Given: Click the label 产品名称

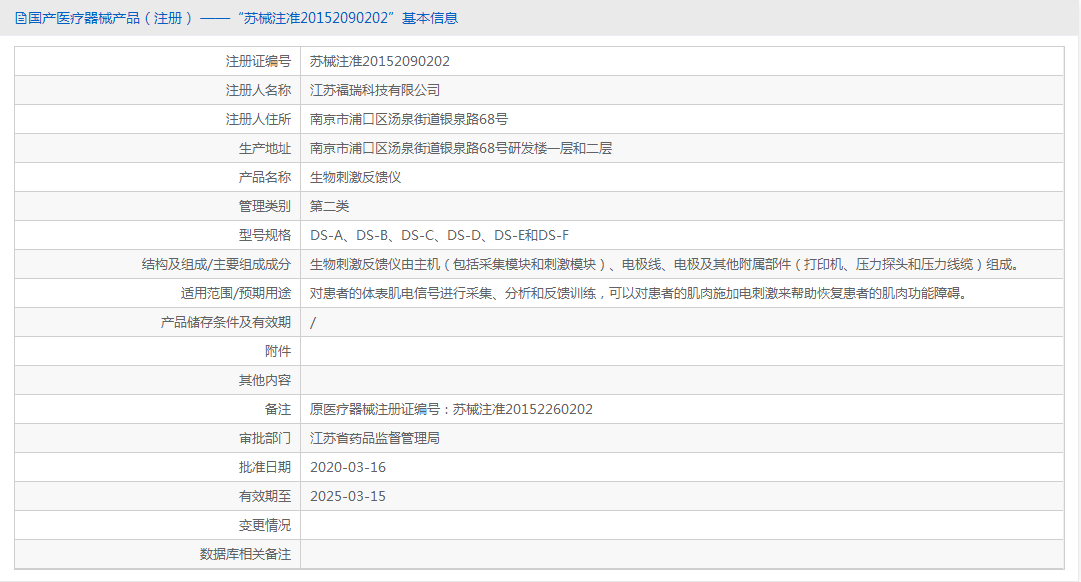Looking at the screenshot, I should 265,177.
